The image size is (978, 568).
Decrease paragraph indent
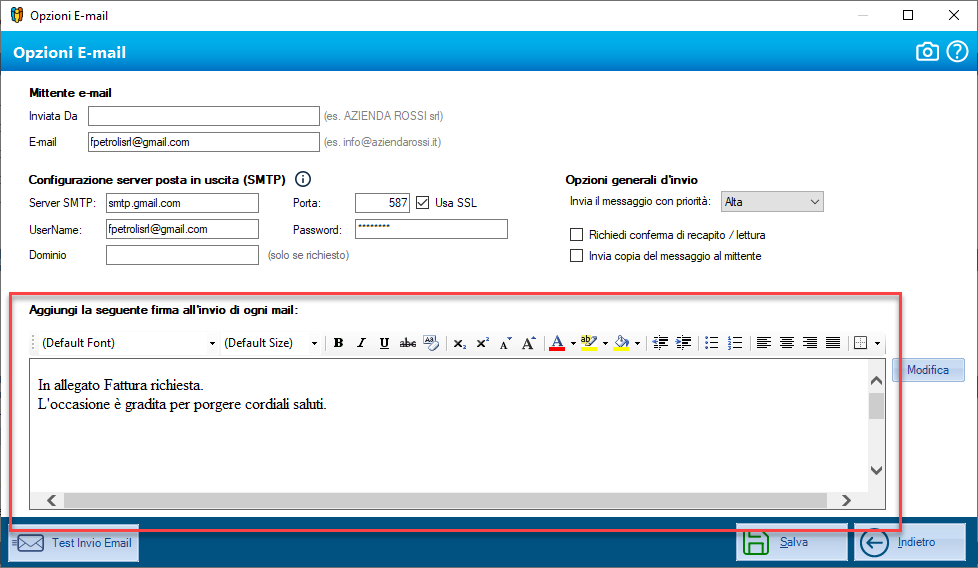pyautogui.click(x=660, y=343)
